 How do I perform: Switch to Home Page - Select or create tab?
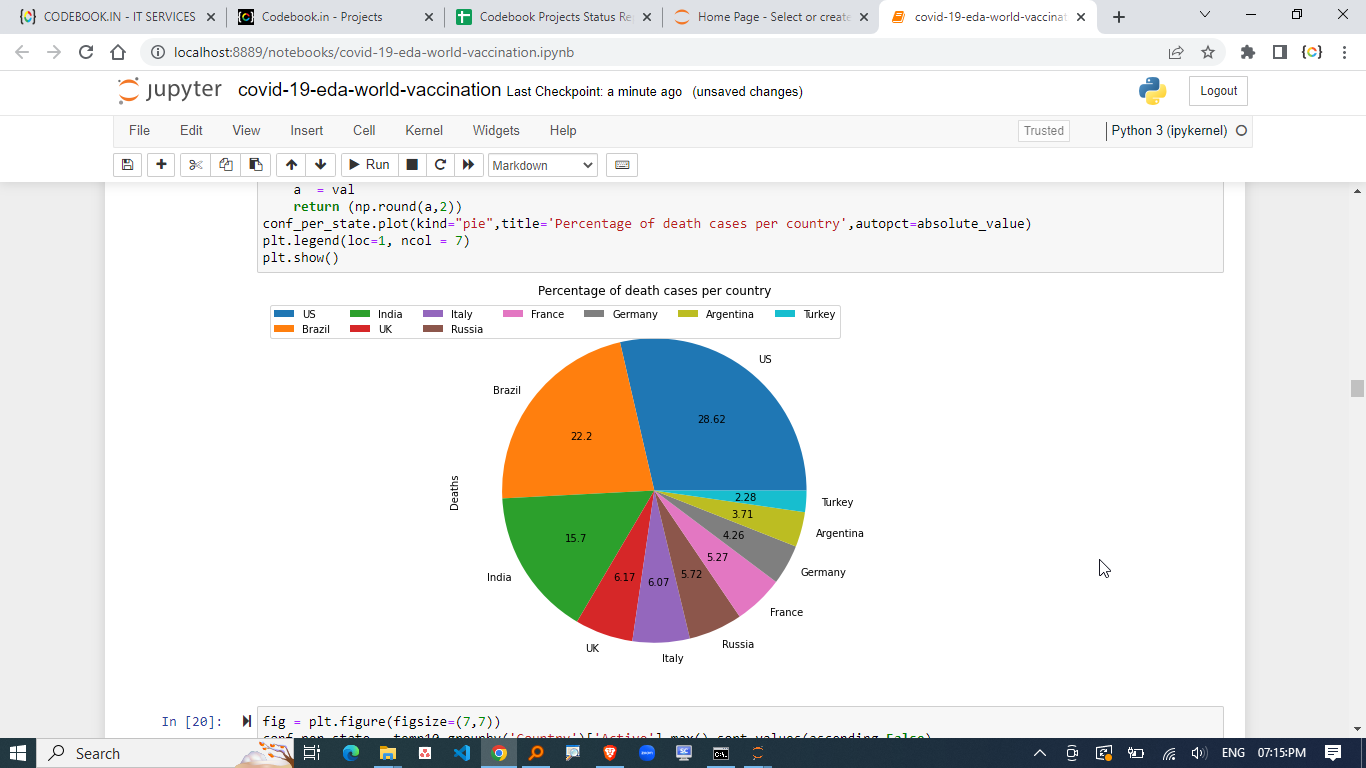770,17
